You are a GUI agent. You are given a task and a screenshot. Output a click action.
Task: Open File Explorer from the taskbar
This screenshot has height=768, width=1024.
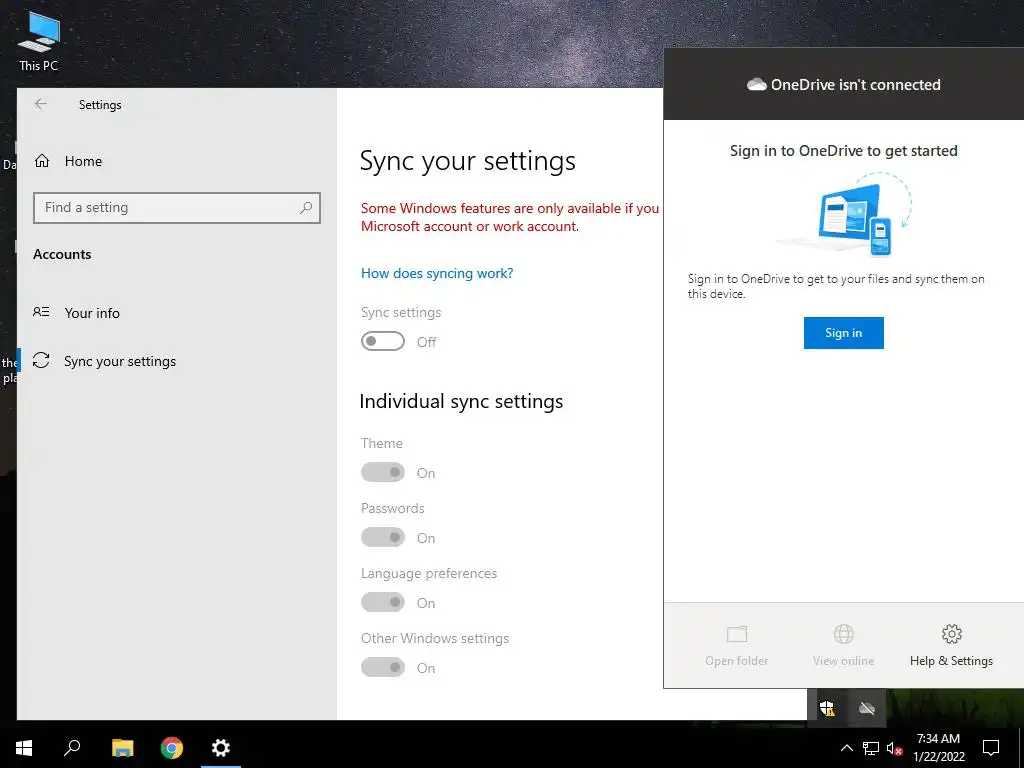(x=122, y=748)
